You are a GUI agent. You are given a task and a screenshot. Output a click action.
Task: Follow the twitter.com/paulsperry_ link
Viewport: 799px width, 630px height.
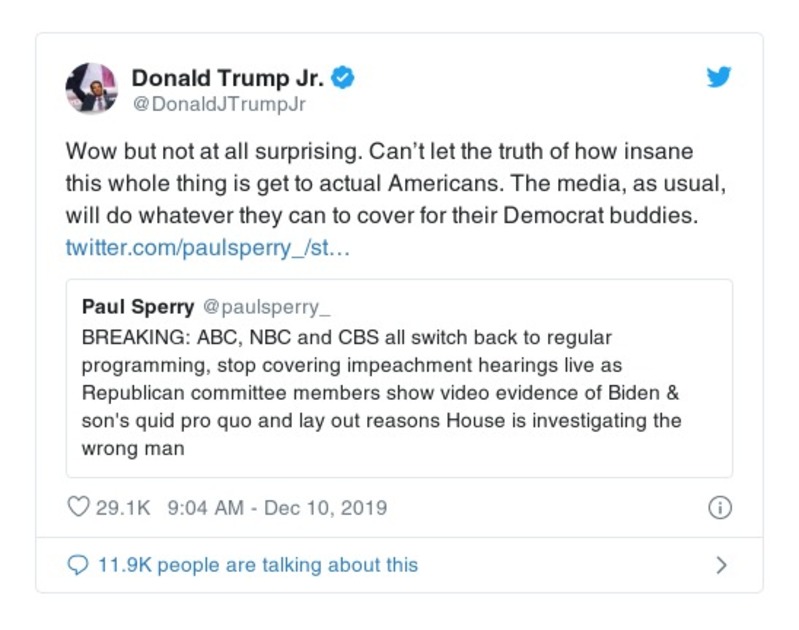(207, 246)
